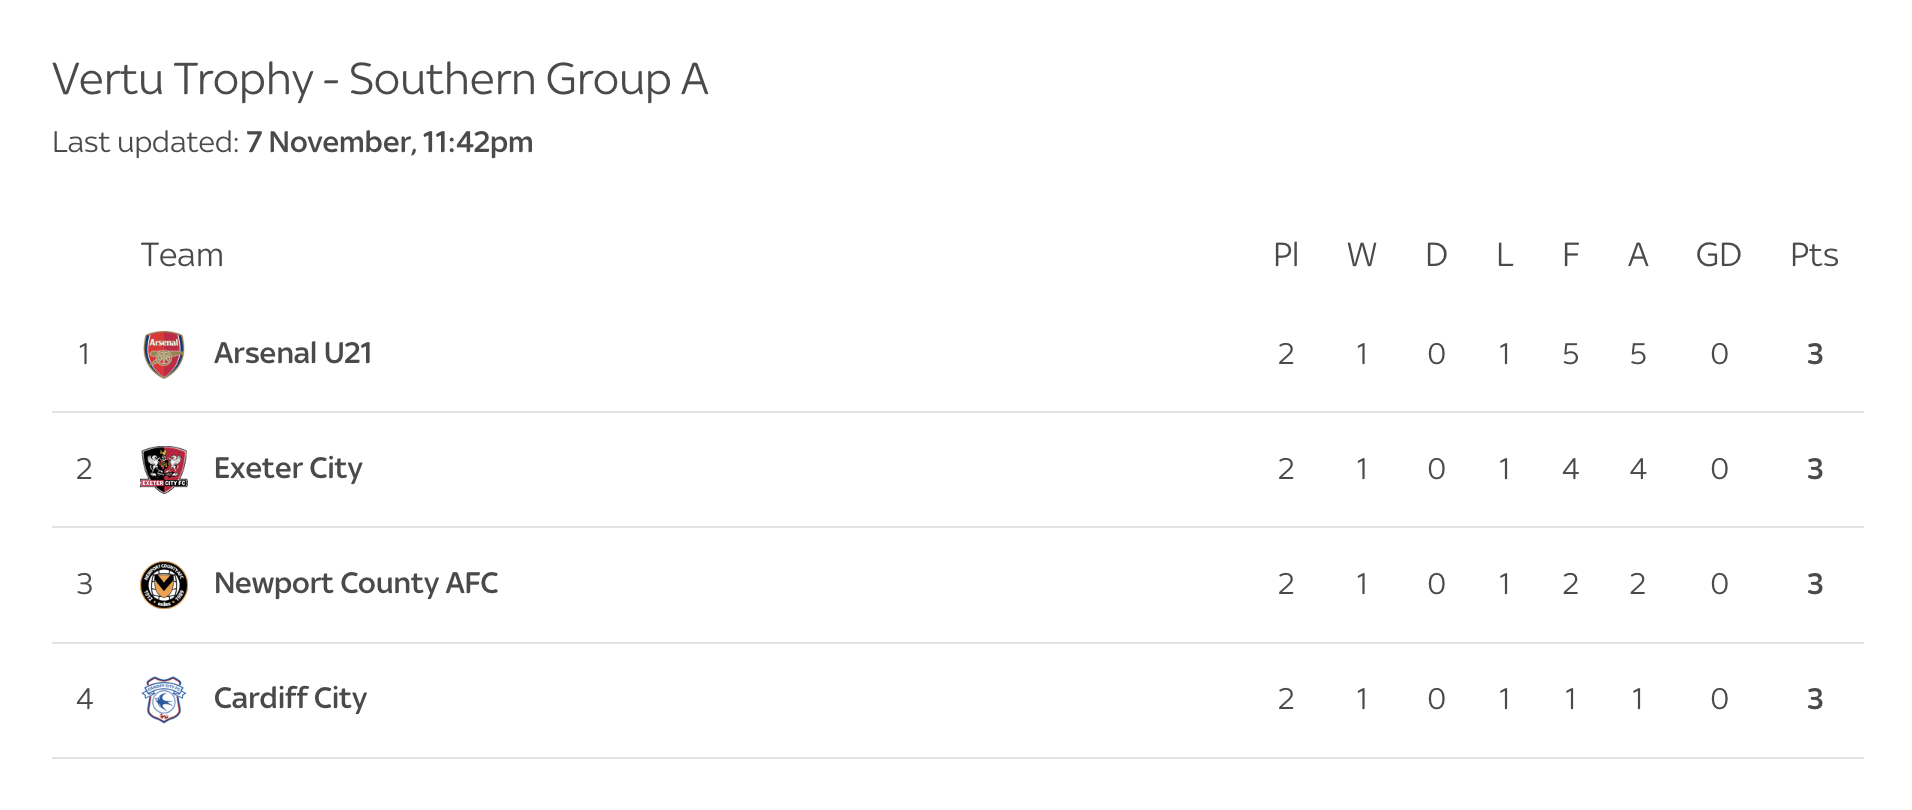The height and width of the screenshot is (810, 1912).
Task: Click the Vertu Trophy Southern Group A title
Action: [380, 80]
